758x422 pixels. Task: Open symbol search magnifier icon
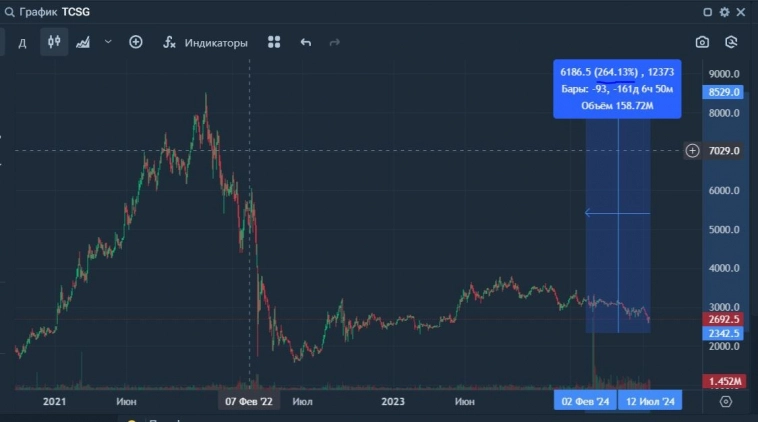tap(9, 12)
